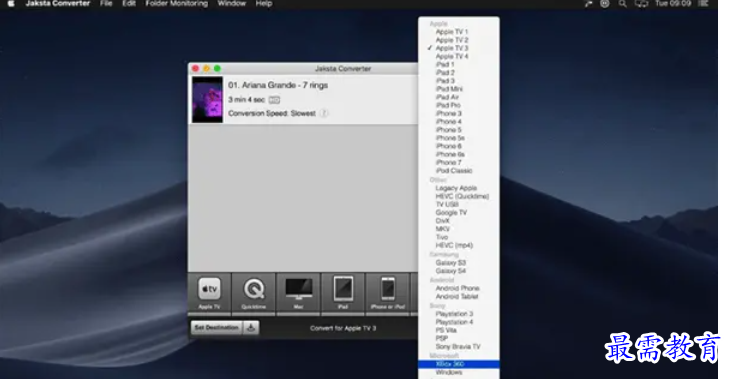Open the notification center list icon
The height and width of the screenshot is (379, 729).
pyautogui.click(x=704, y=3)
